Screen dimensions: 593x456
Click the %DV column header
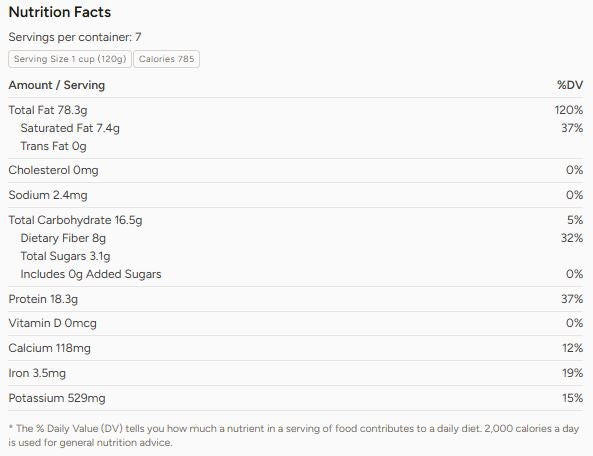coord(570,85)
